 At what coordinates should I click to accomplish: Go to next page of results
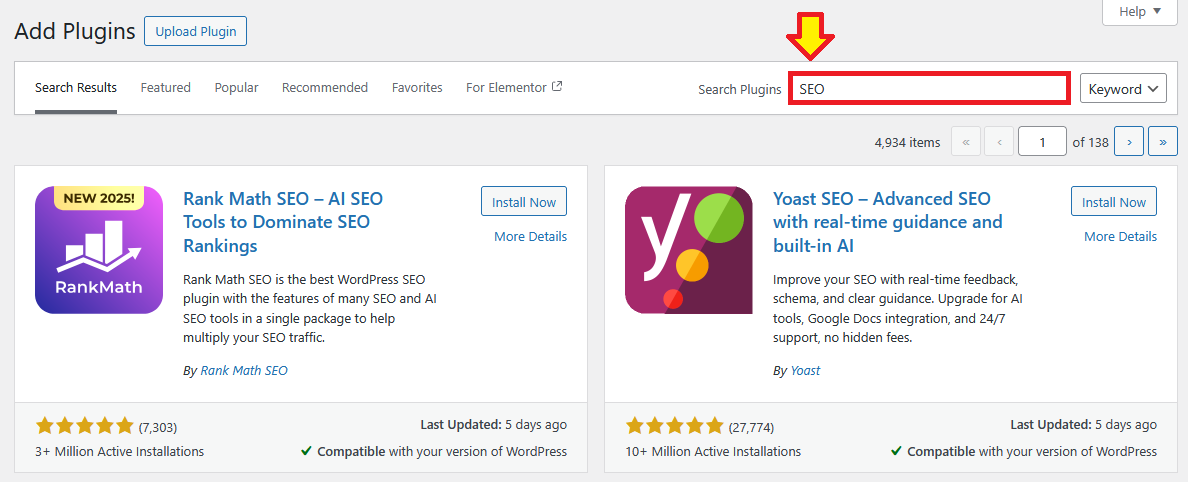point(1129,142)
